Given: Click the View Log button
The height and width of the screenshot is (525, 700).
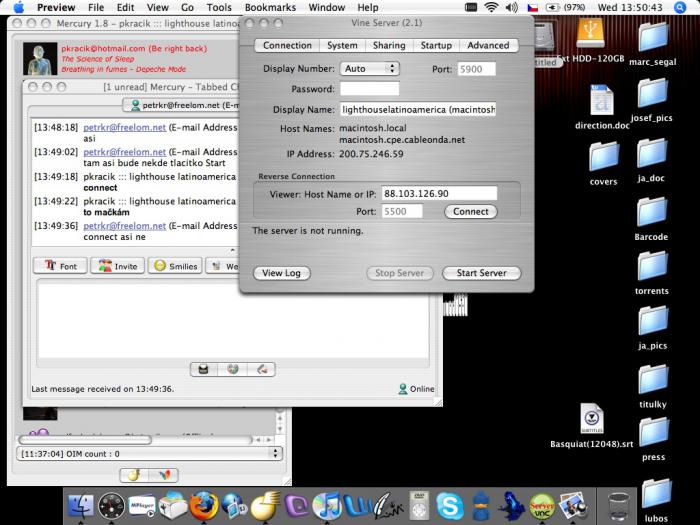Looking at the screenshot, I should tap(281, 273).
